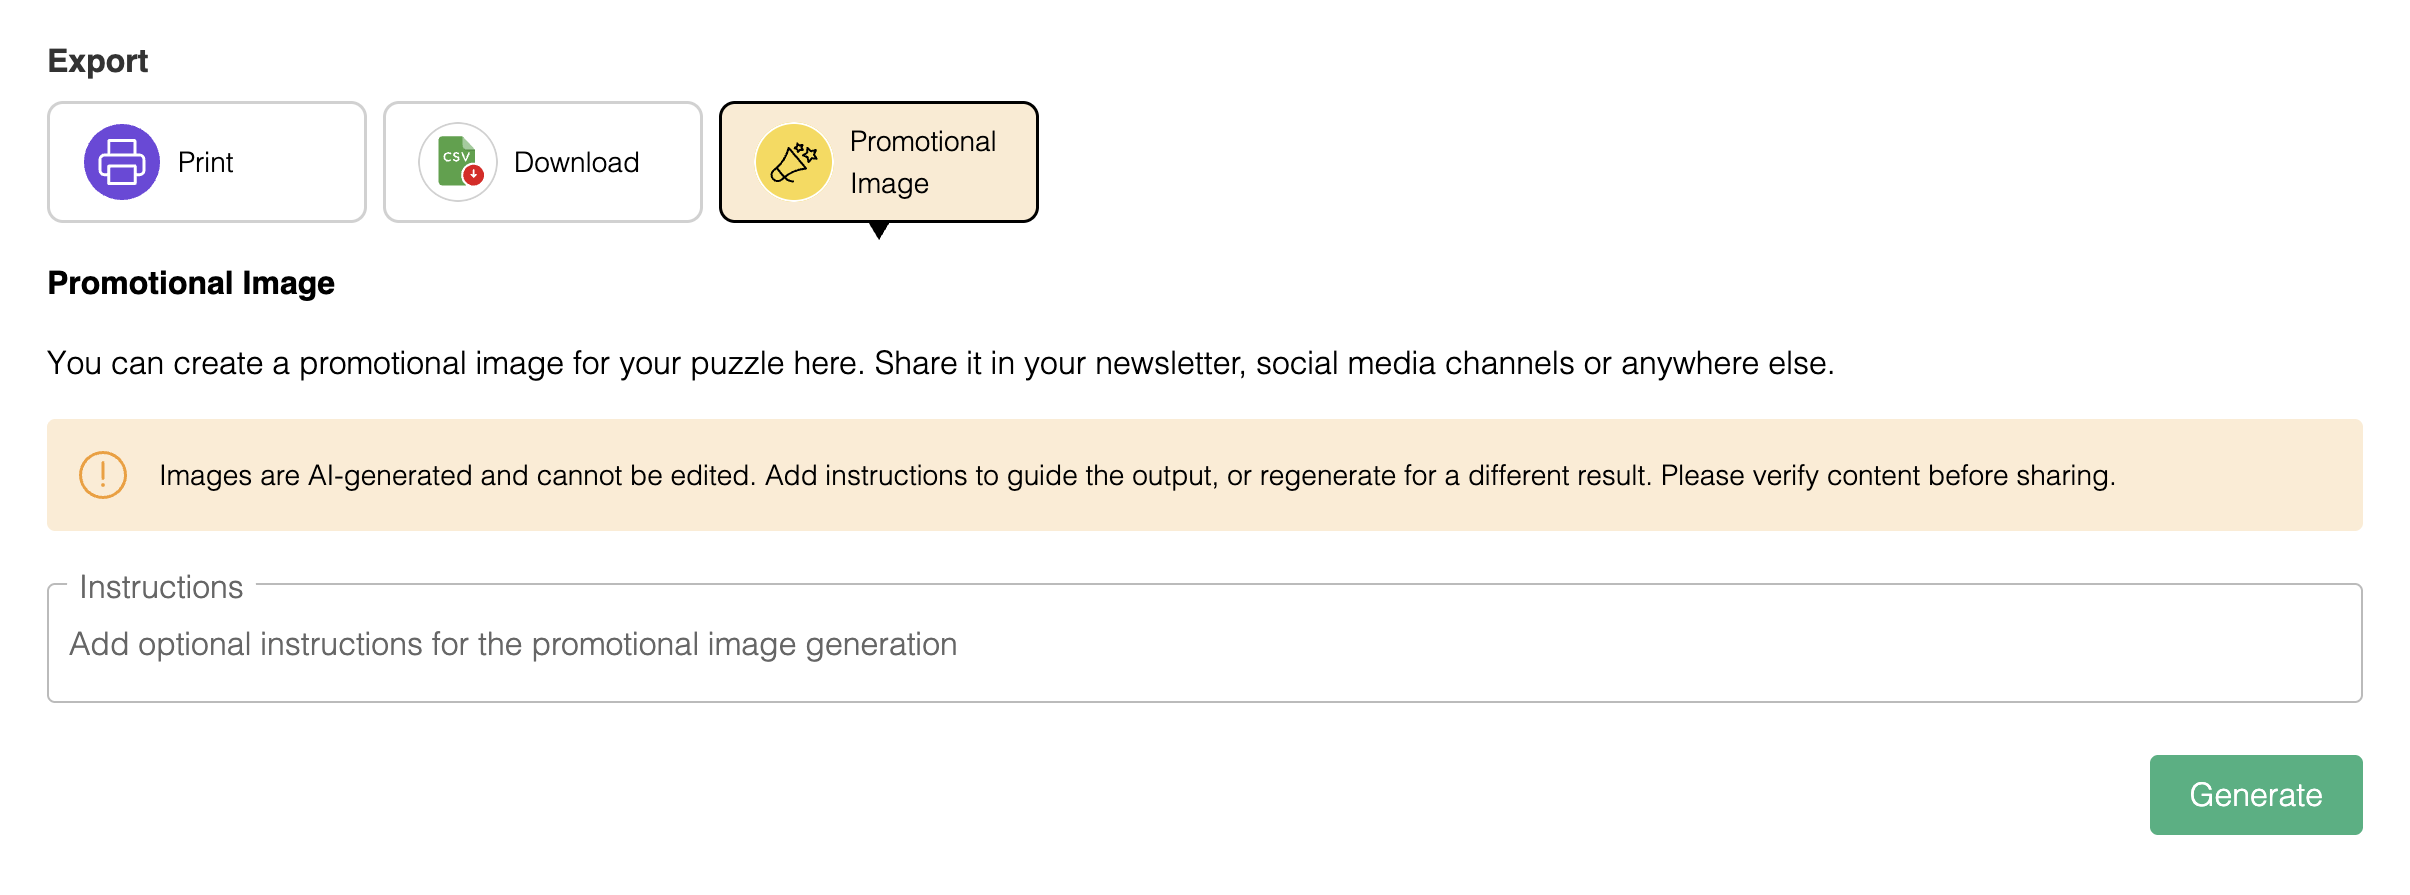Click the "Promotional Image" button label text
This screenshot has width=2410, height=895.
[923, 162]
